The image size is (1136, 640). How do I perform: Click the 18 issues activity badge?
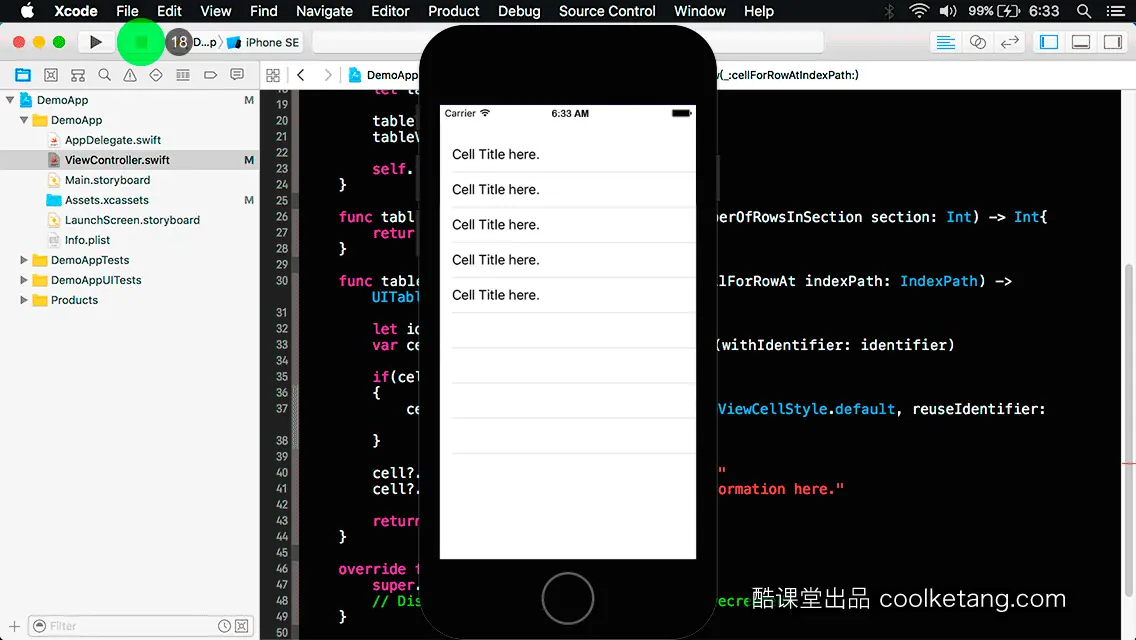(178, 42)
